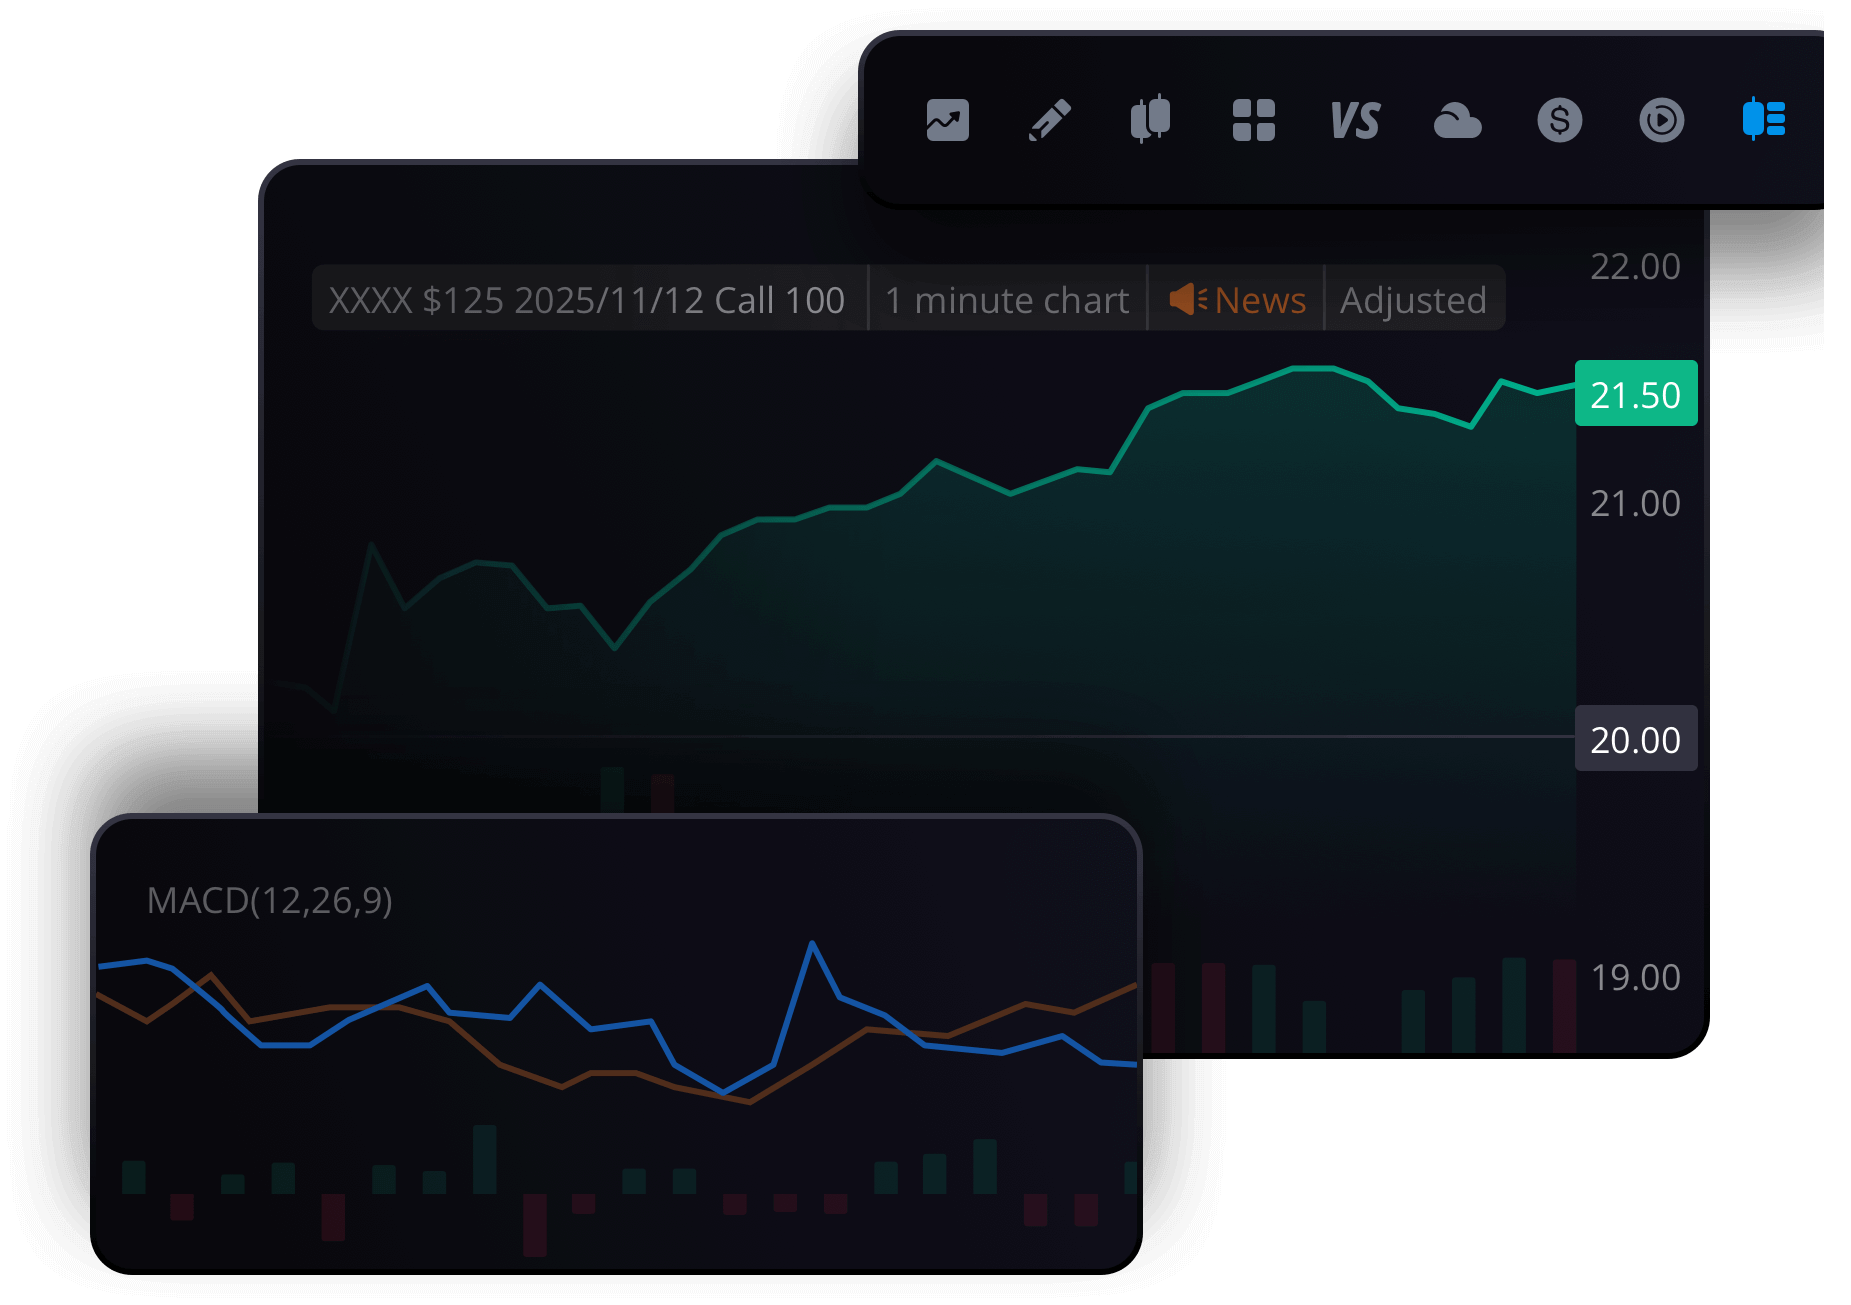
Task: Toggle the Adjusted price setting
Action: (x=1413, y=300)
